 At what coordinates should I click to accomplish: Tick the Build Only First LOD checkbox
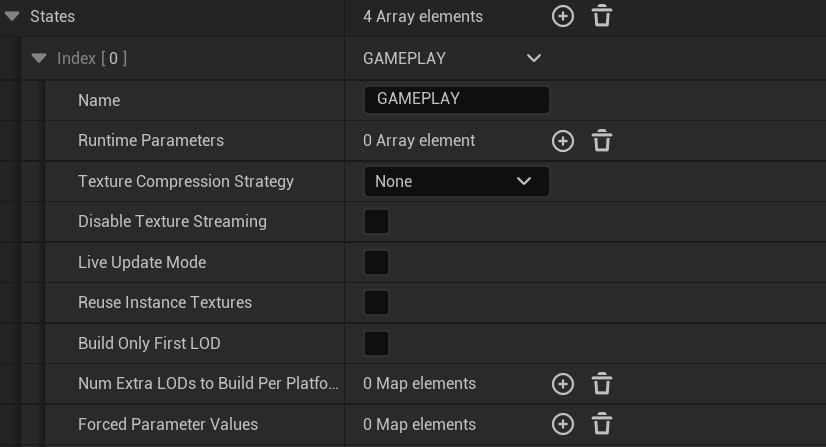(x=376, y=343)
